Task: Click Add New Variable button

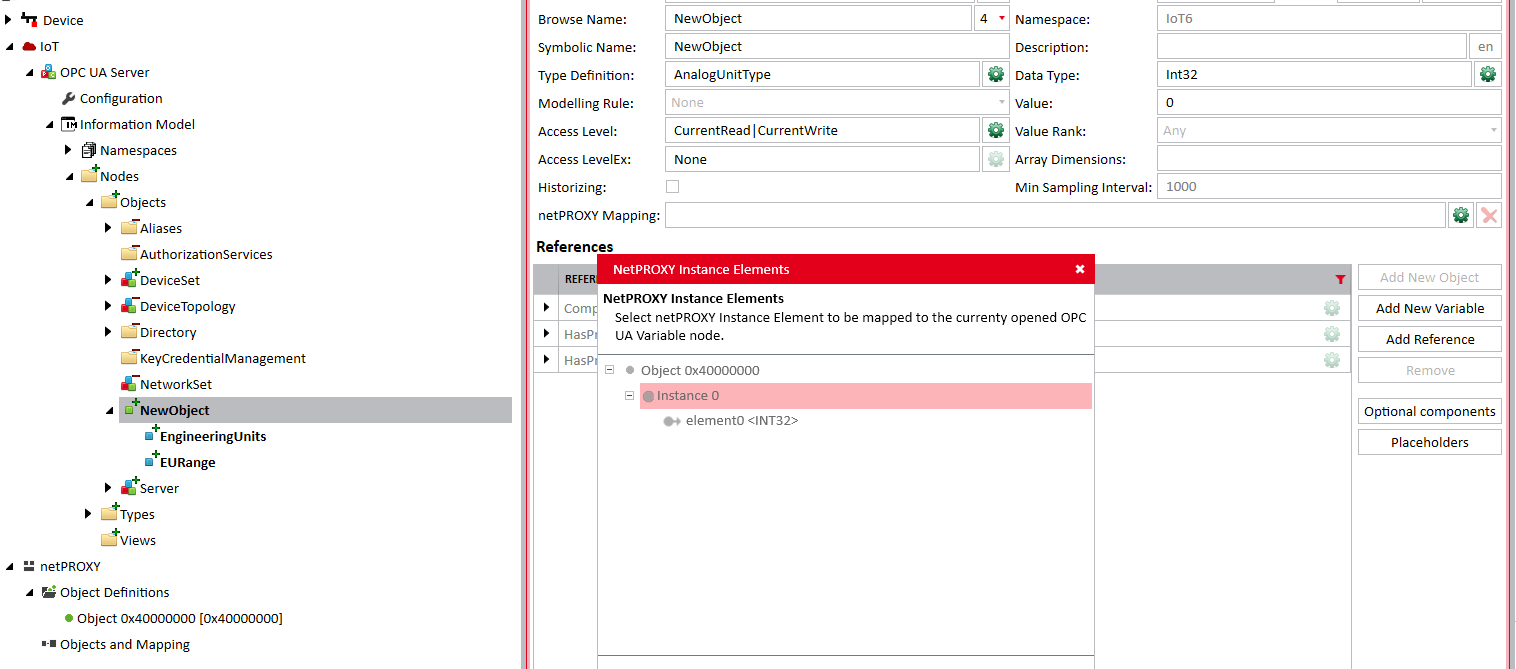Action: [1430, 308]
